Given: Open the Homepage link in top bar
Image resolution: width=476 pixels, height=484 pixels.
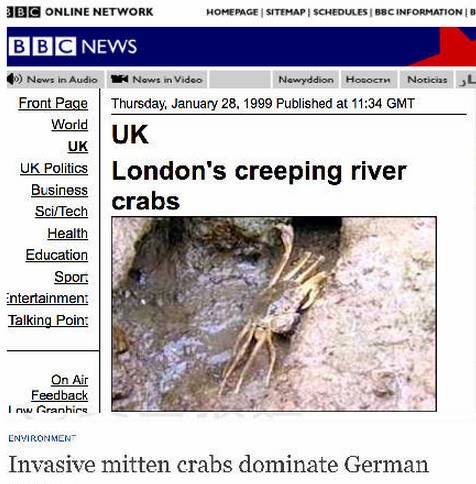Looking at the screenshot, I should 232,12.
